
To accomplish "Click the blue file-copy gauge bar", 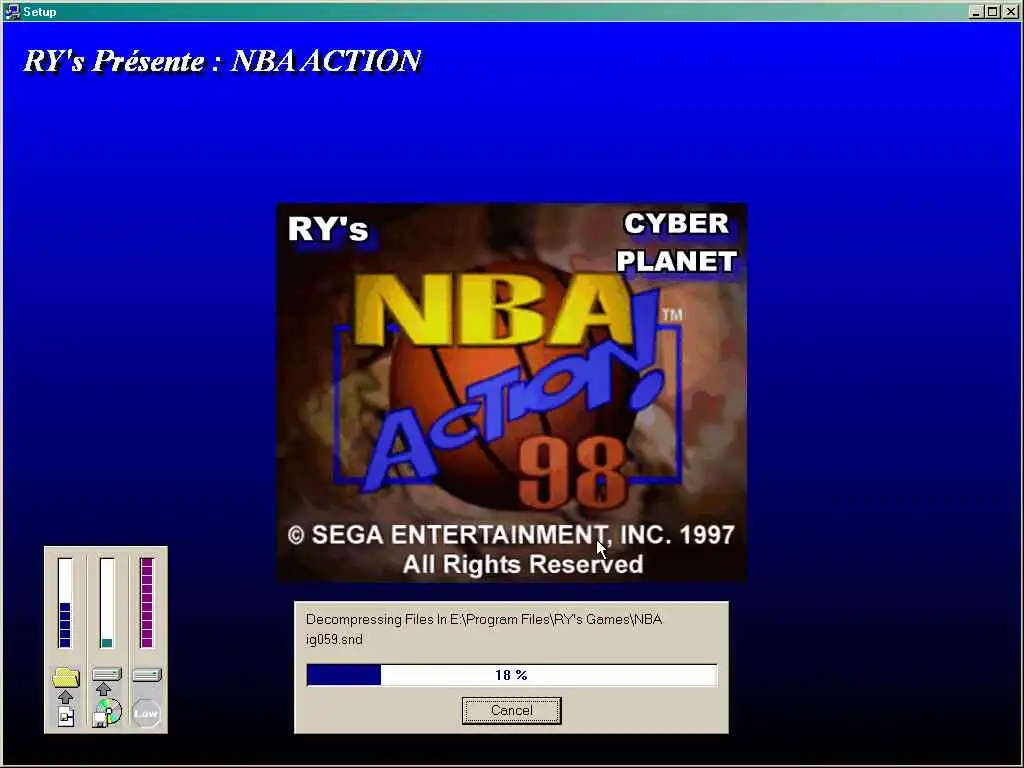I will tap(65, 603).
